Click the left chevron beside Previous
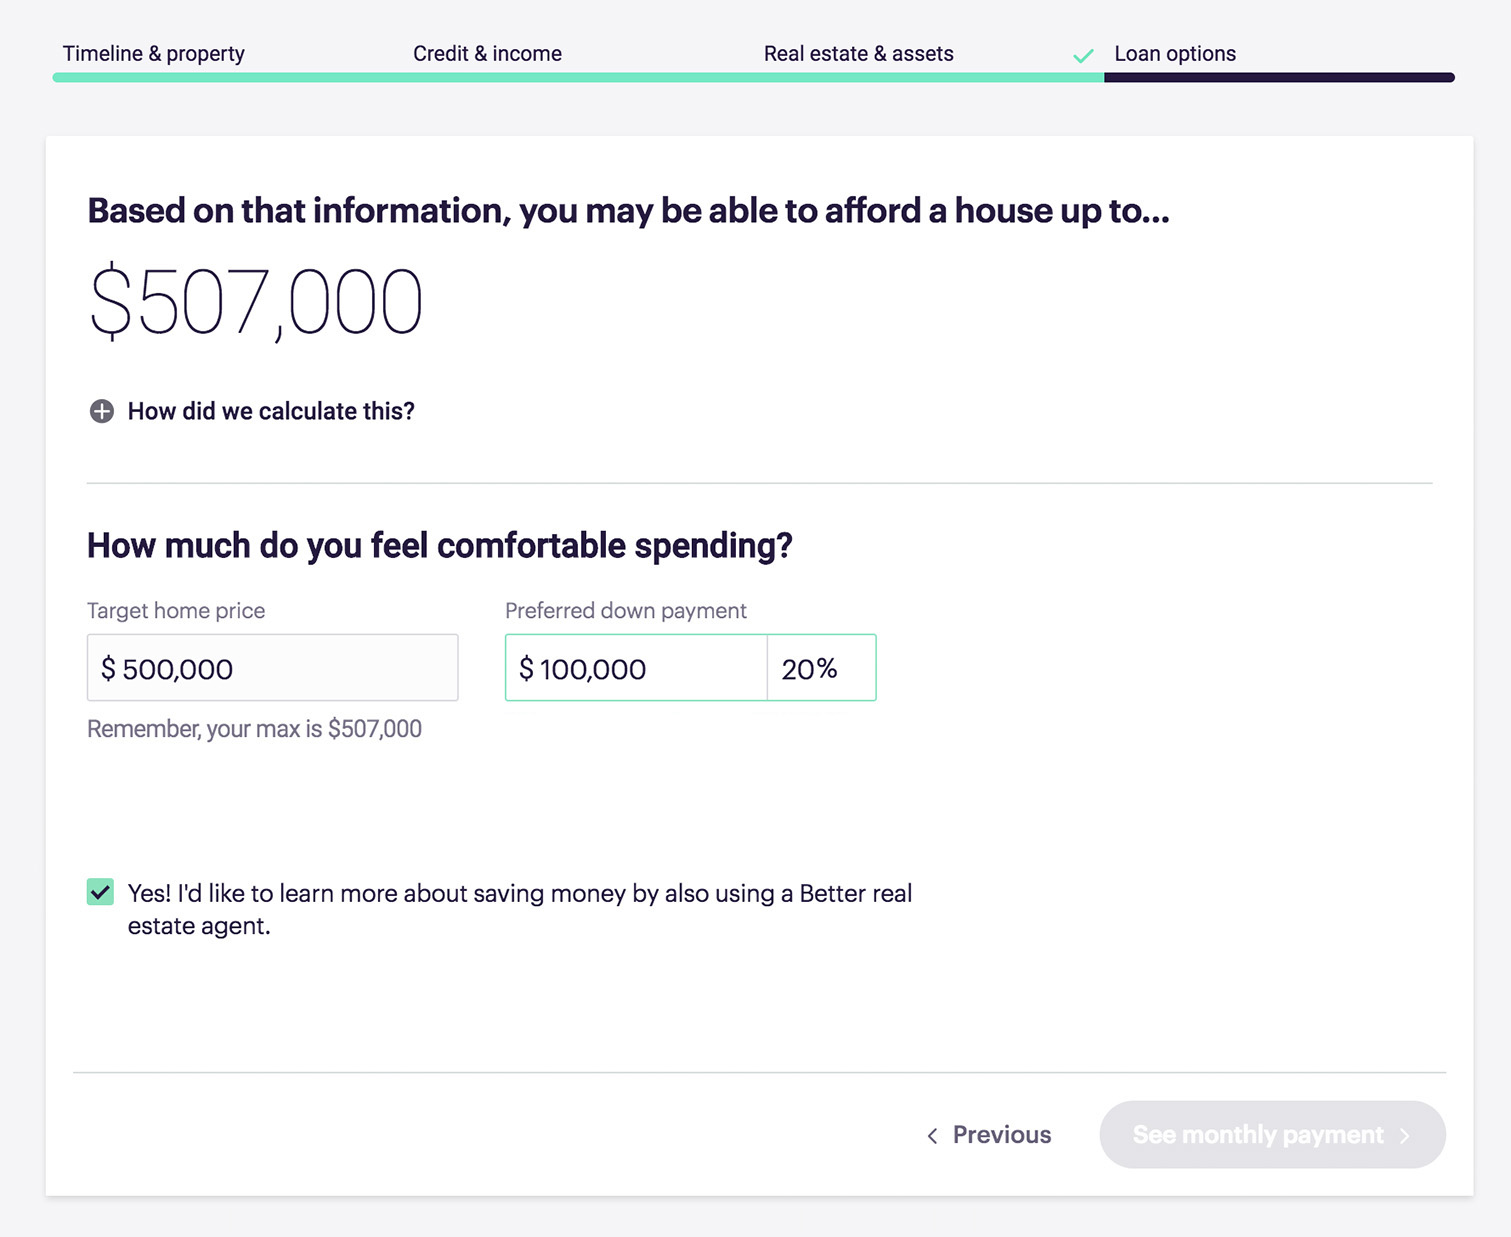Image resolution: width=1511 pixels, height=1237 pixels. pos(932,1135)
